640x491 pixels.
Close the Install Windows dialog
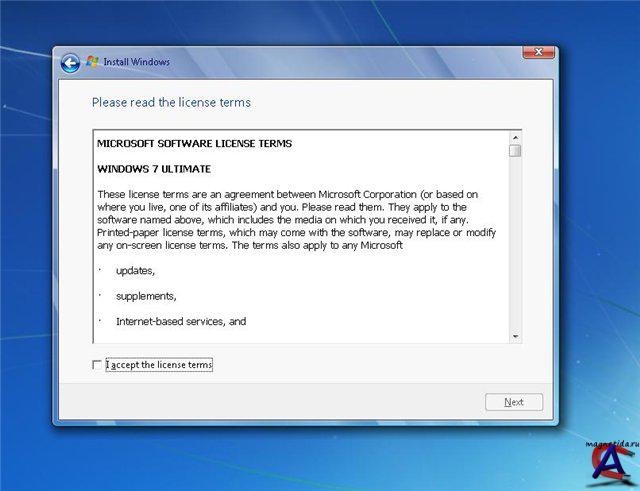tap(538, 51)
